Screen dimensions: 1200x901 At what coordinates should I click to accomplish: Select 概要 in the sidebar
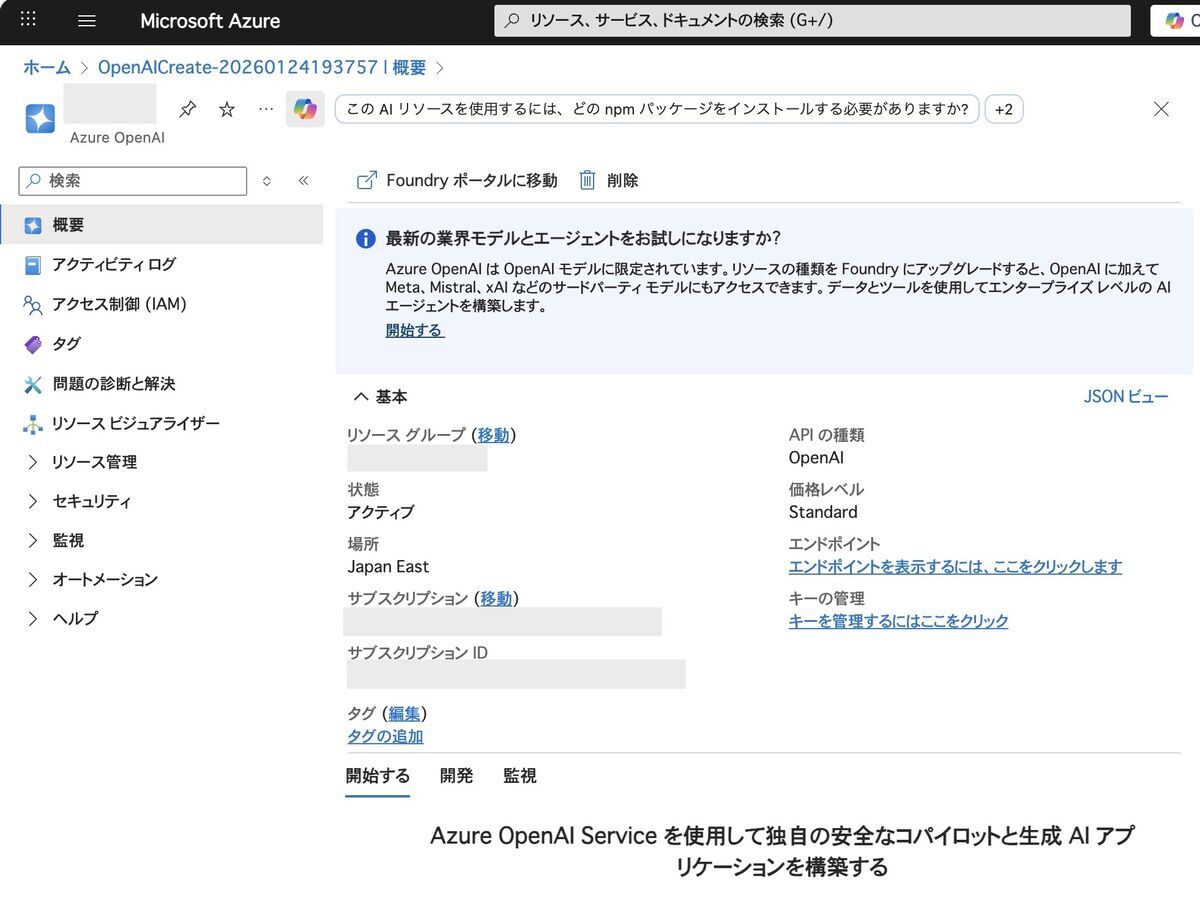point(162,225)
